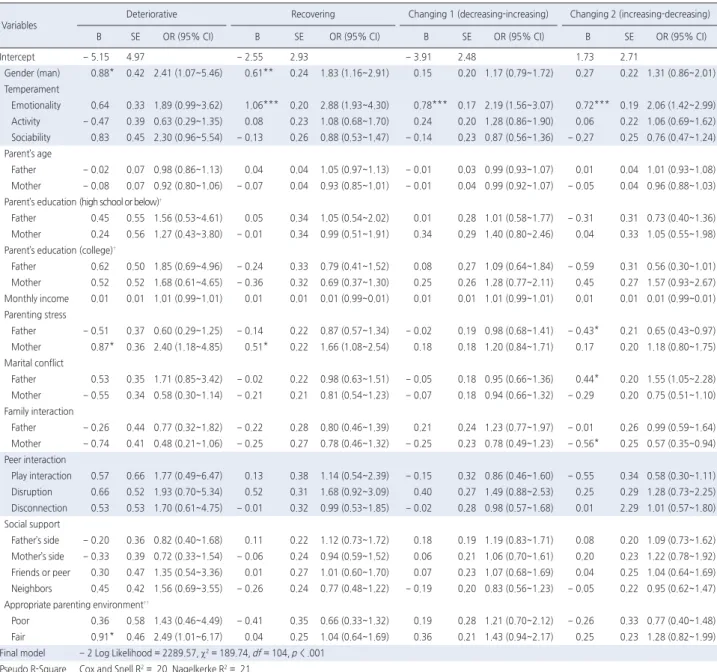
Task: Select the 'Social support' section label
Action: (x=32, y=524)
